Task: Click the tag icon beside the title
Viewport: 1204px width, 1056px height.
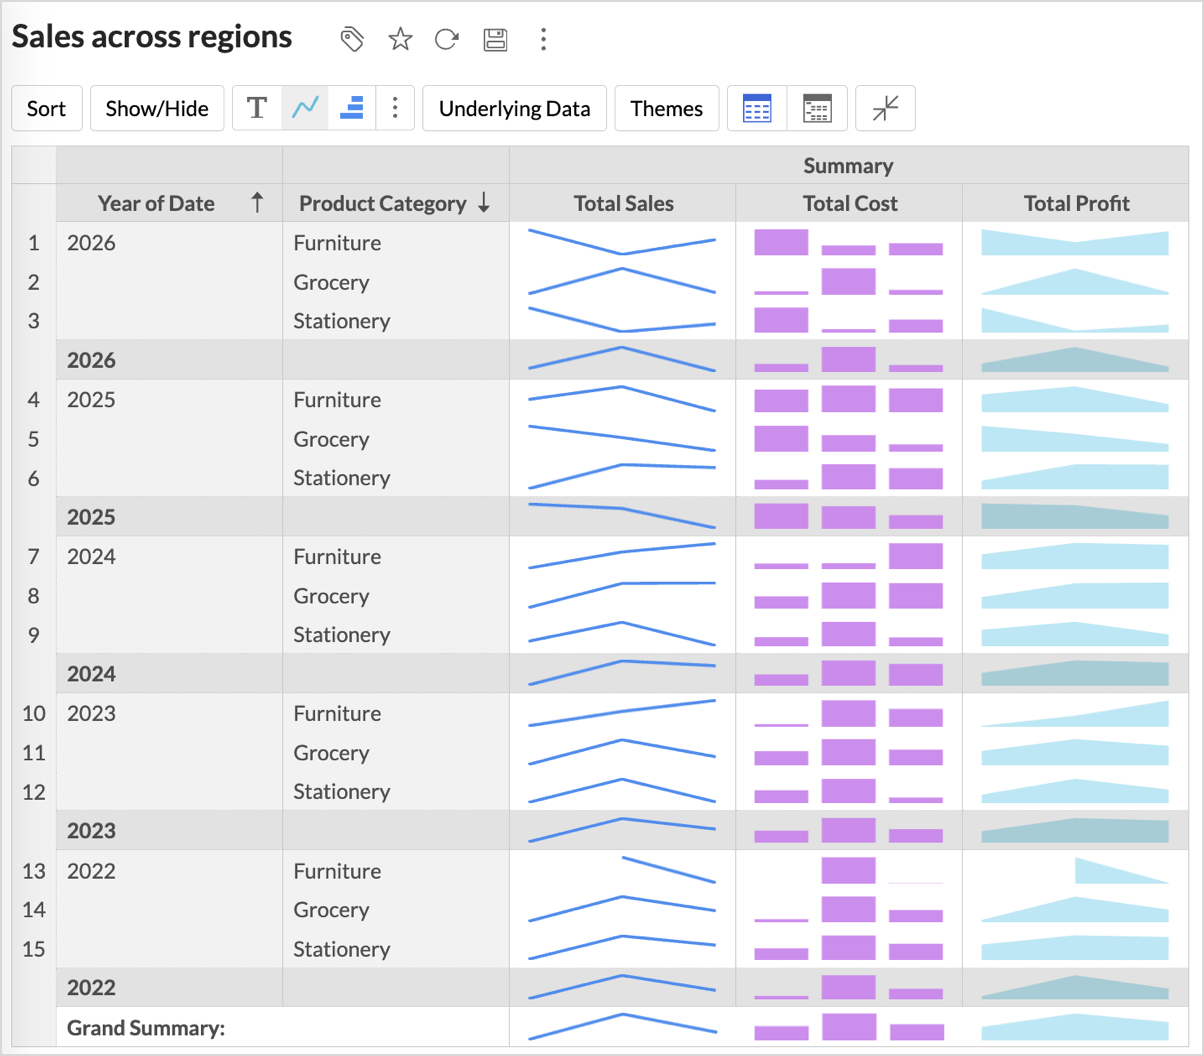Action: click(x=352, y=39)
